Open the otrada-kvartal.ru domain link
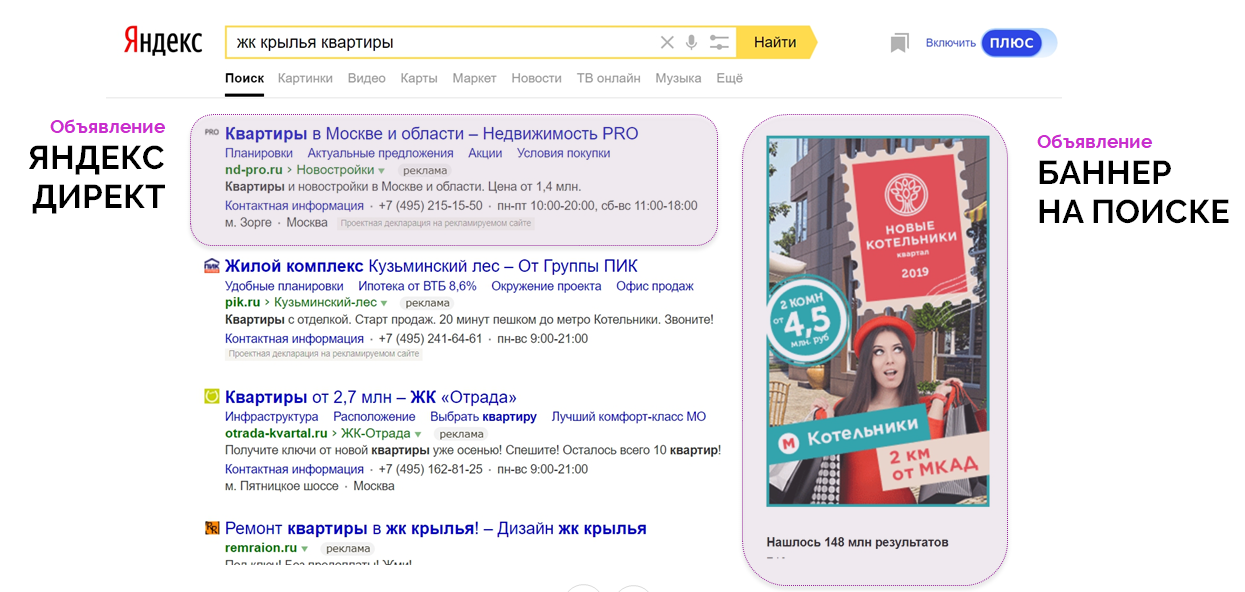Image resolution: width=1245 pixels, height=592 pixels. [276, 434]
